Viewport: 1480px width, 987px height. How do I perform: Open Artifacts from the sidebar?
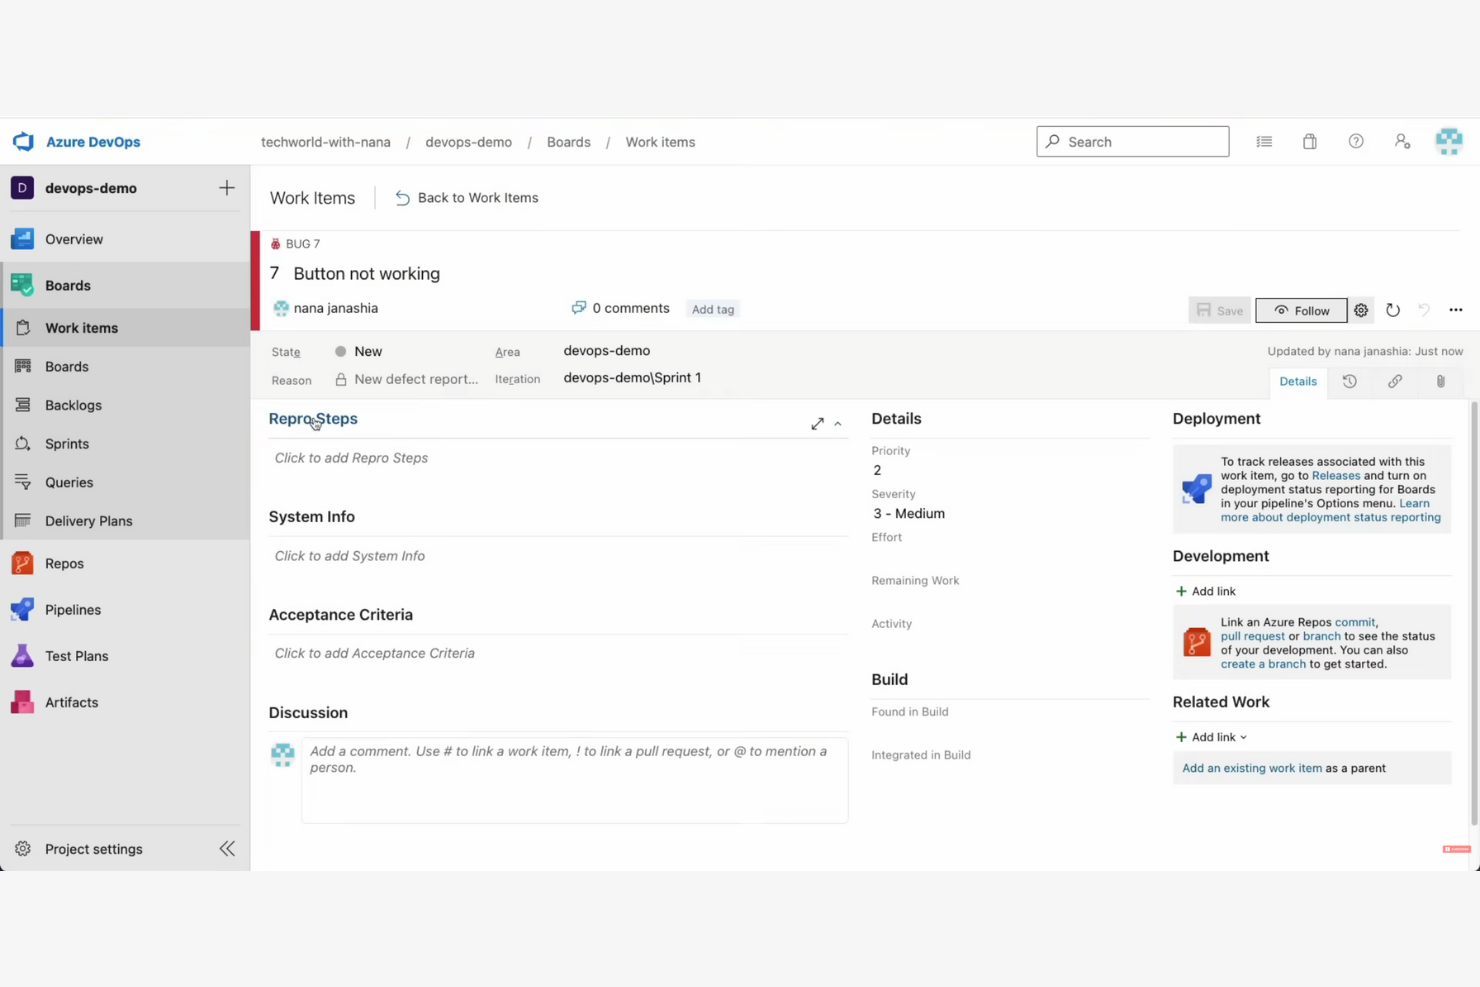(x=71, y=702)
